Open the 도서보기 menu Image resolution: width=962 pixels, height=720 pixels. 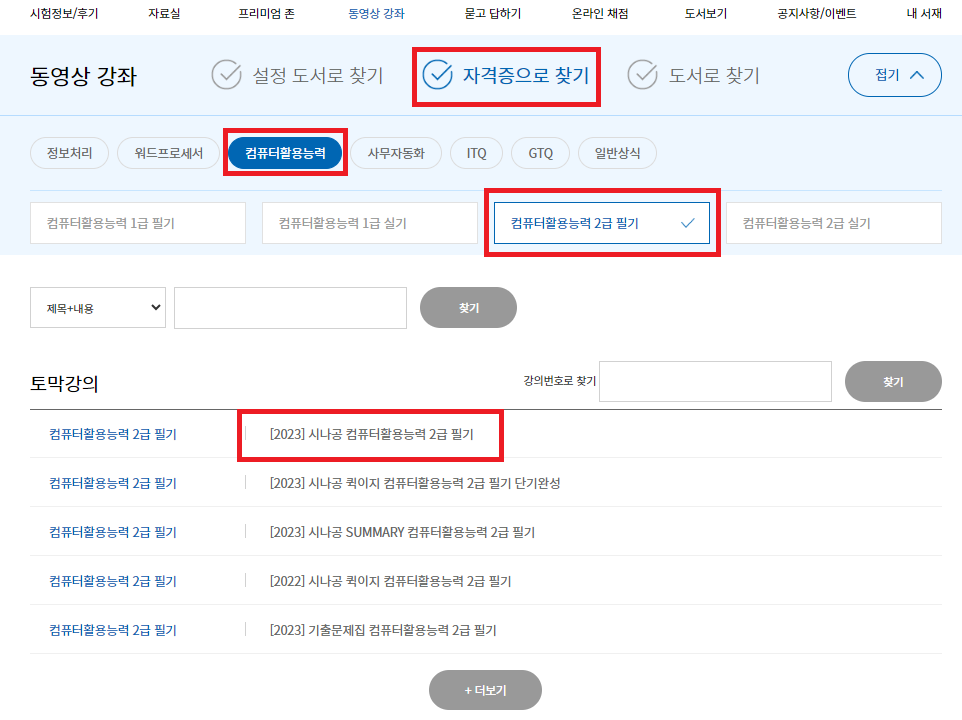pyautogui.click(x=706, y=13)
